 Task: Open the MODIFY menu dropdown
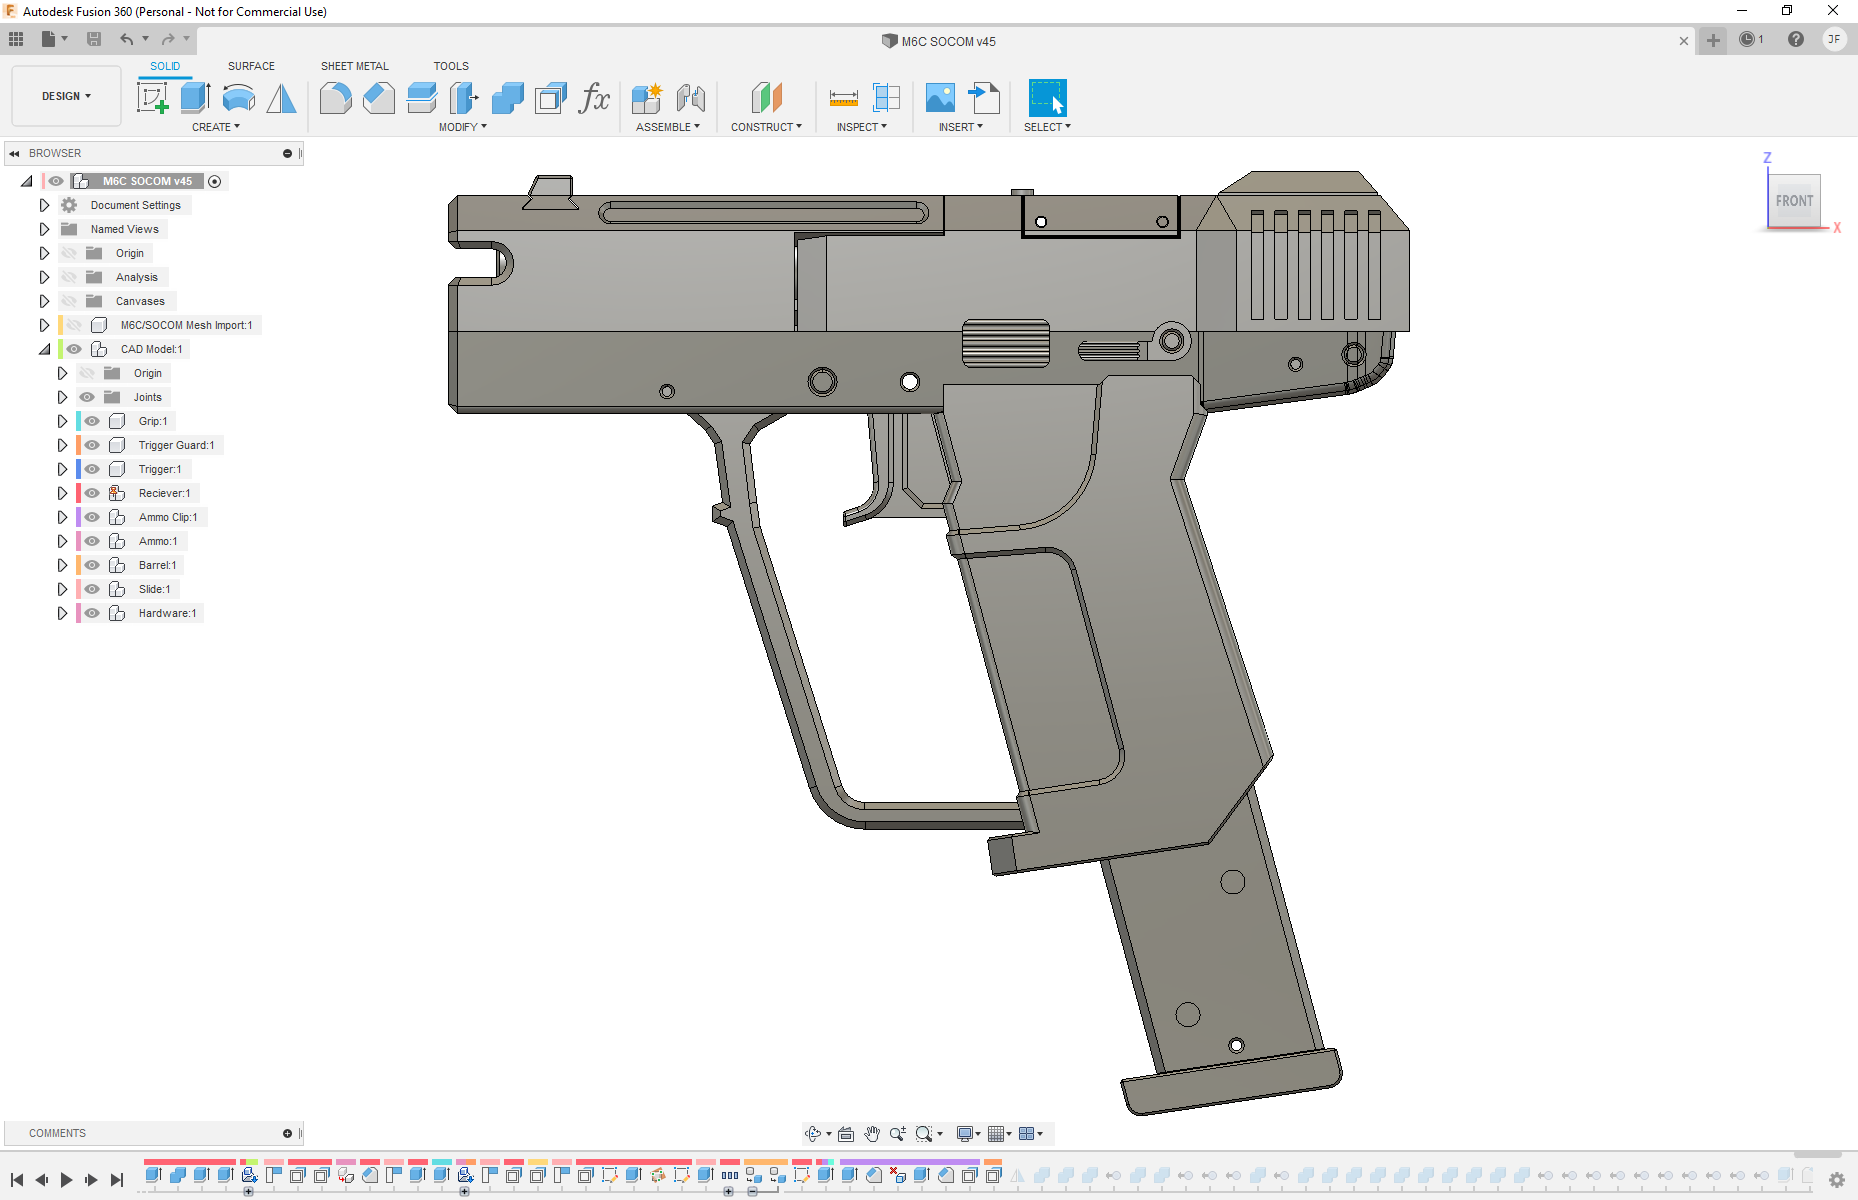(462, 127)
